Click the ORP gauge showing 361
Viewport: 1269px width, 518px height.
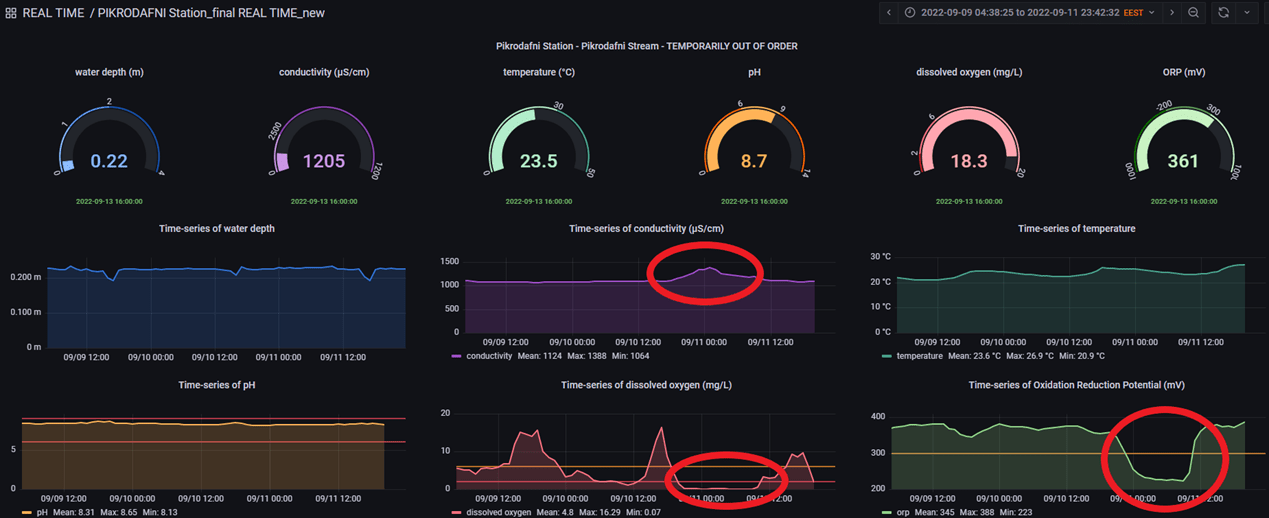pos(1183,161)
